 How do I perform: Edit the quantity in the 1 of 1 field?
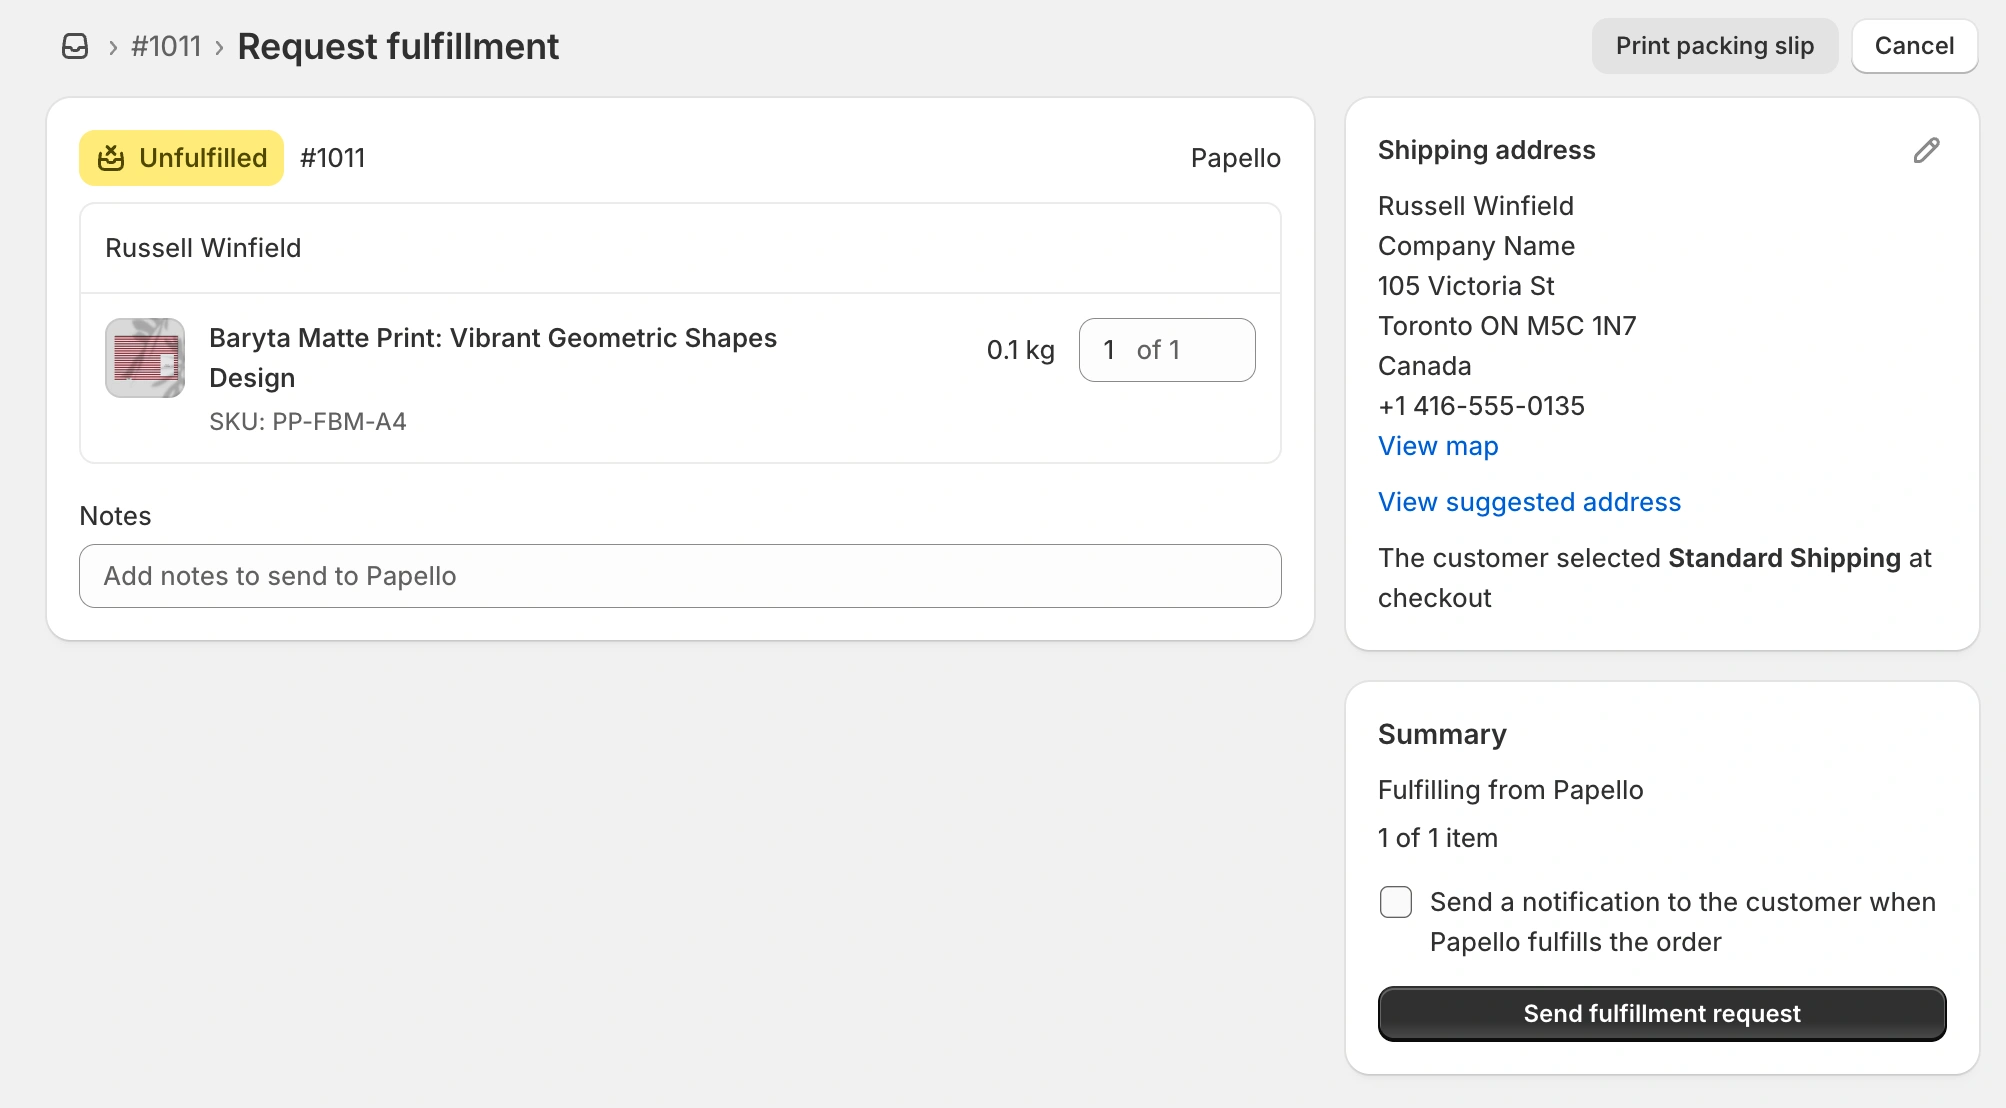point(1110,350)
